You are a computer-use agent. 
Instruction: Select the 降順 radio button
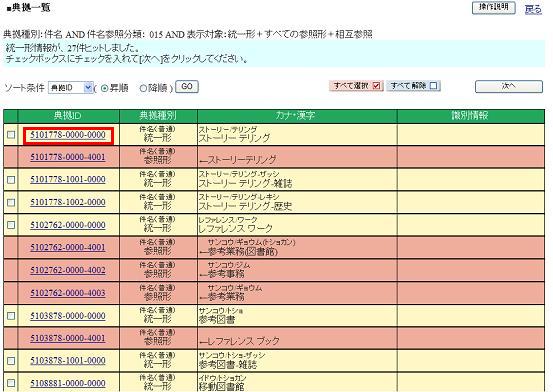(x=143, y=88)
